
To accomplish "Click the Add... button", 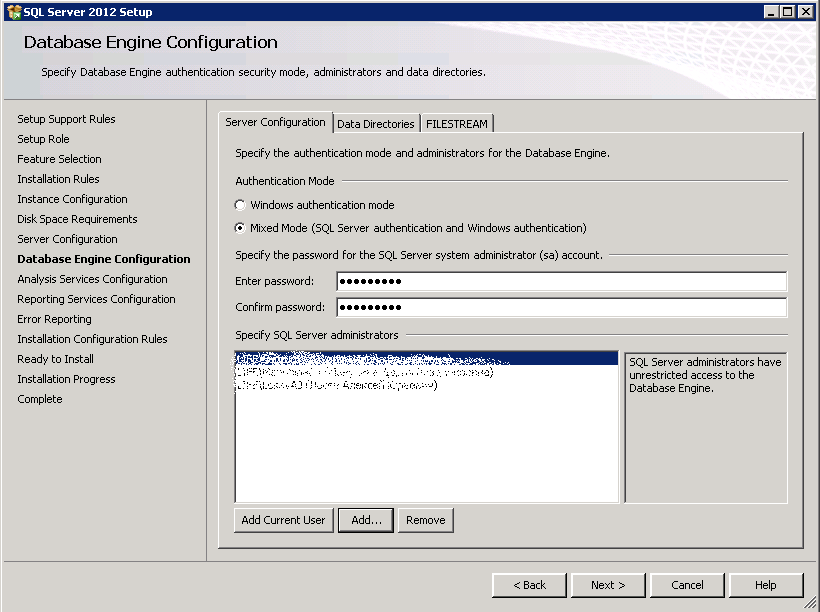I will (x=366, y=520).
